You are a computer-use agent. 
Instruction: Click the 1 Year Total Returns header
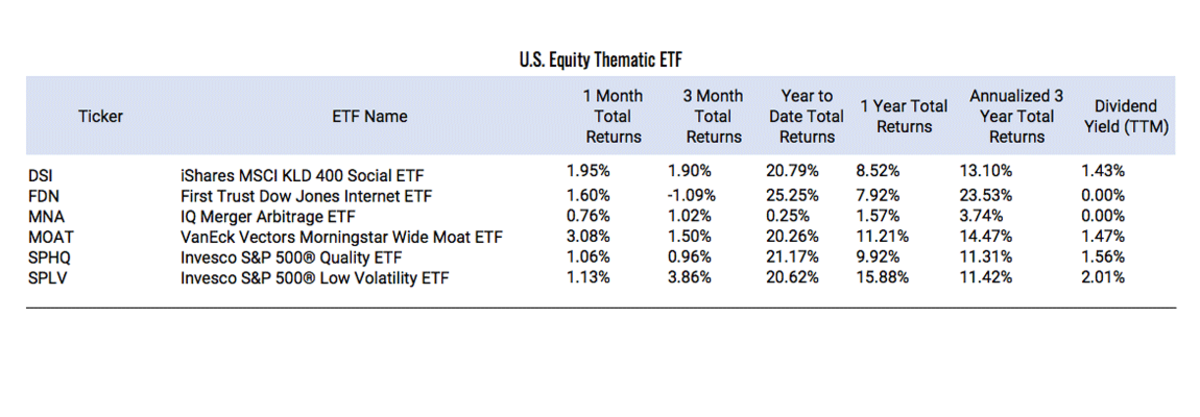point(903,116)
